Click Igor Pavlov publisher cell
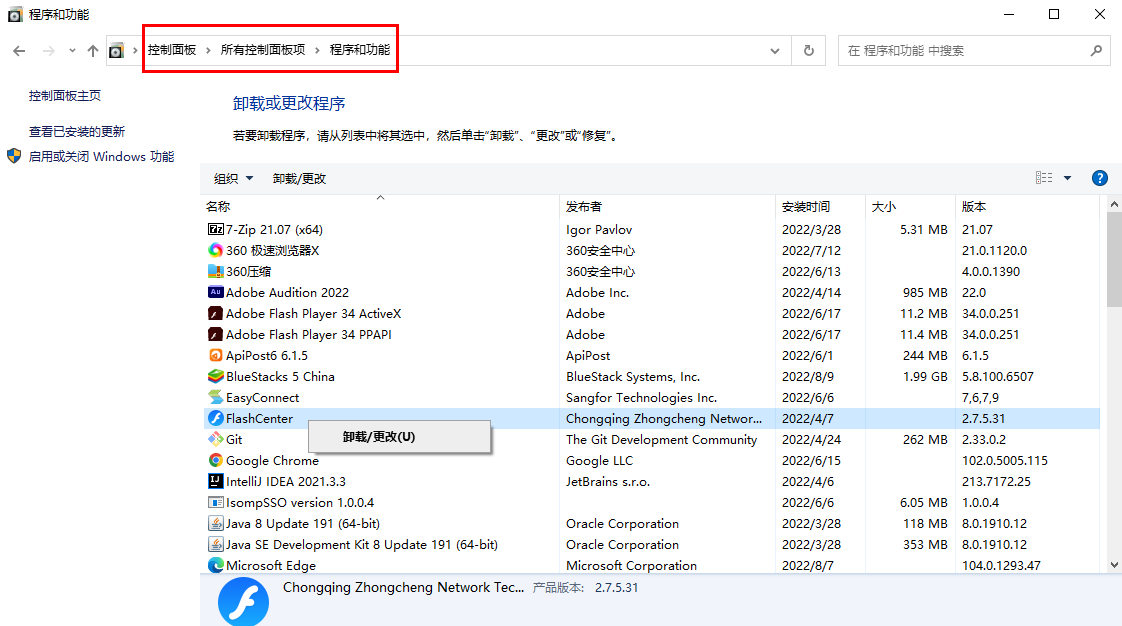1122x626 pixels. coord(599,230)
